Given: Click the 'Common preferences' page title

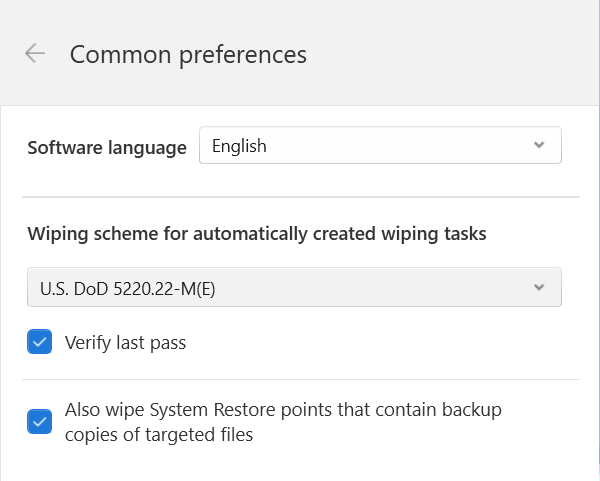Looking at the screenshot, I should click(x=188, y=55).
